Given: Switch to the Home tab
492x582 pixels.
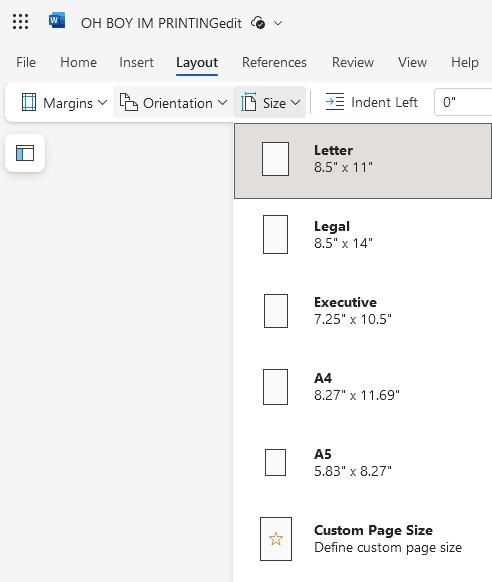Looking at the screenshot, I should pos(78,62).
